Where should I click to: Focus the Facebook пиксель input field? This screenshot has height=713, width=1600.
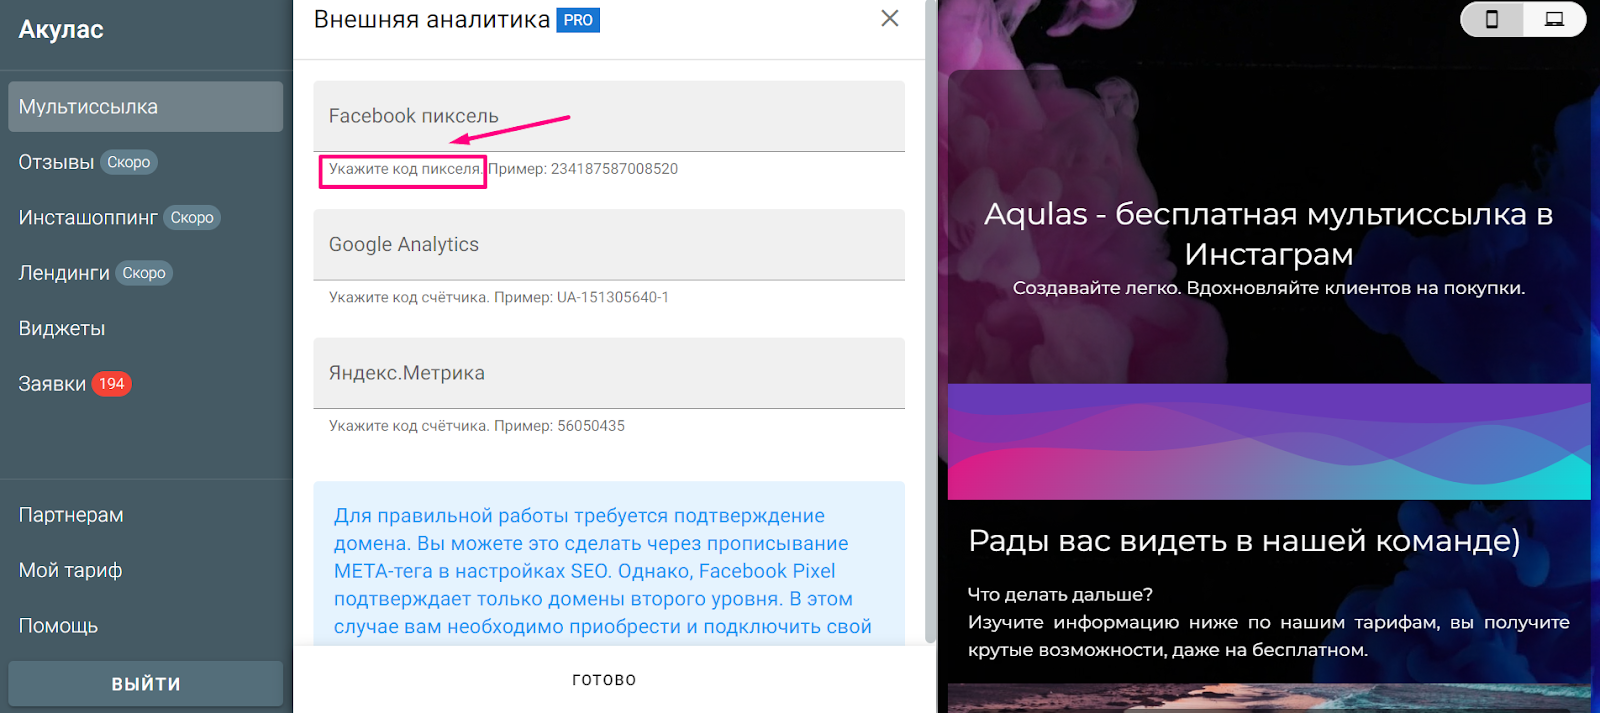[609, 116]
